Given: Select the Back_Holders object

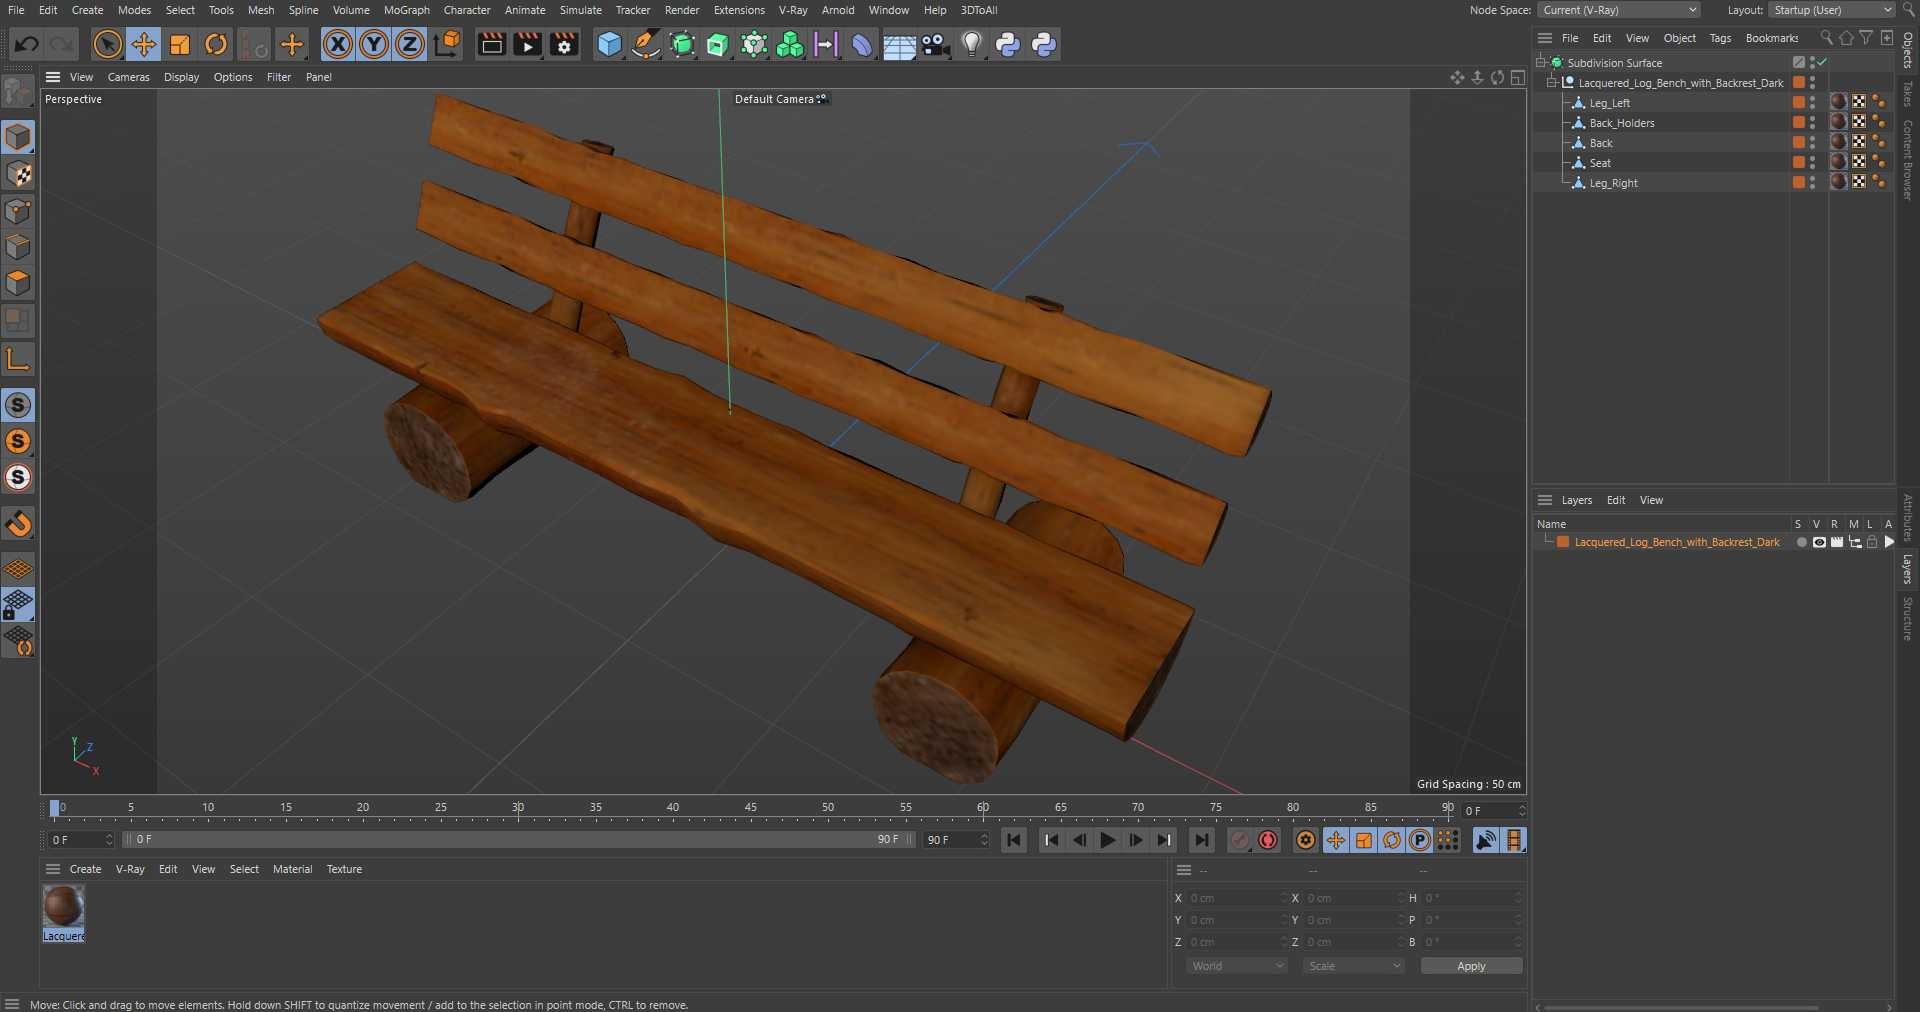Looking at the screenshot, I should [x=1621, y=123].
